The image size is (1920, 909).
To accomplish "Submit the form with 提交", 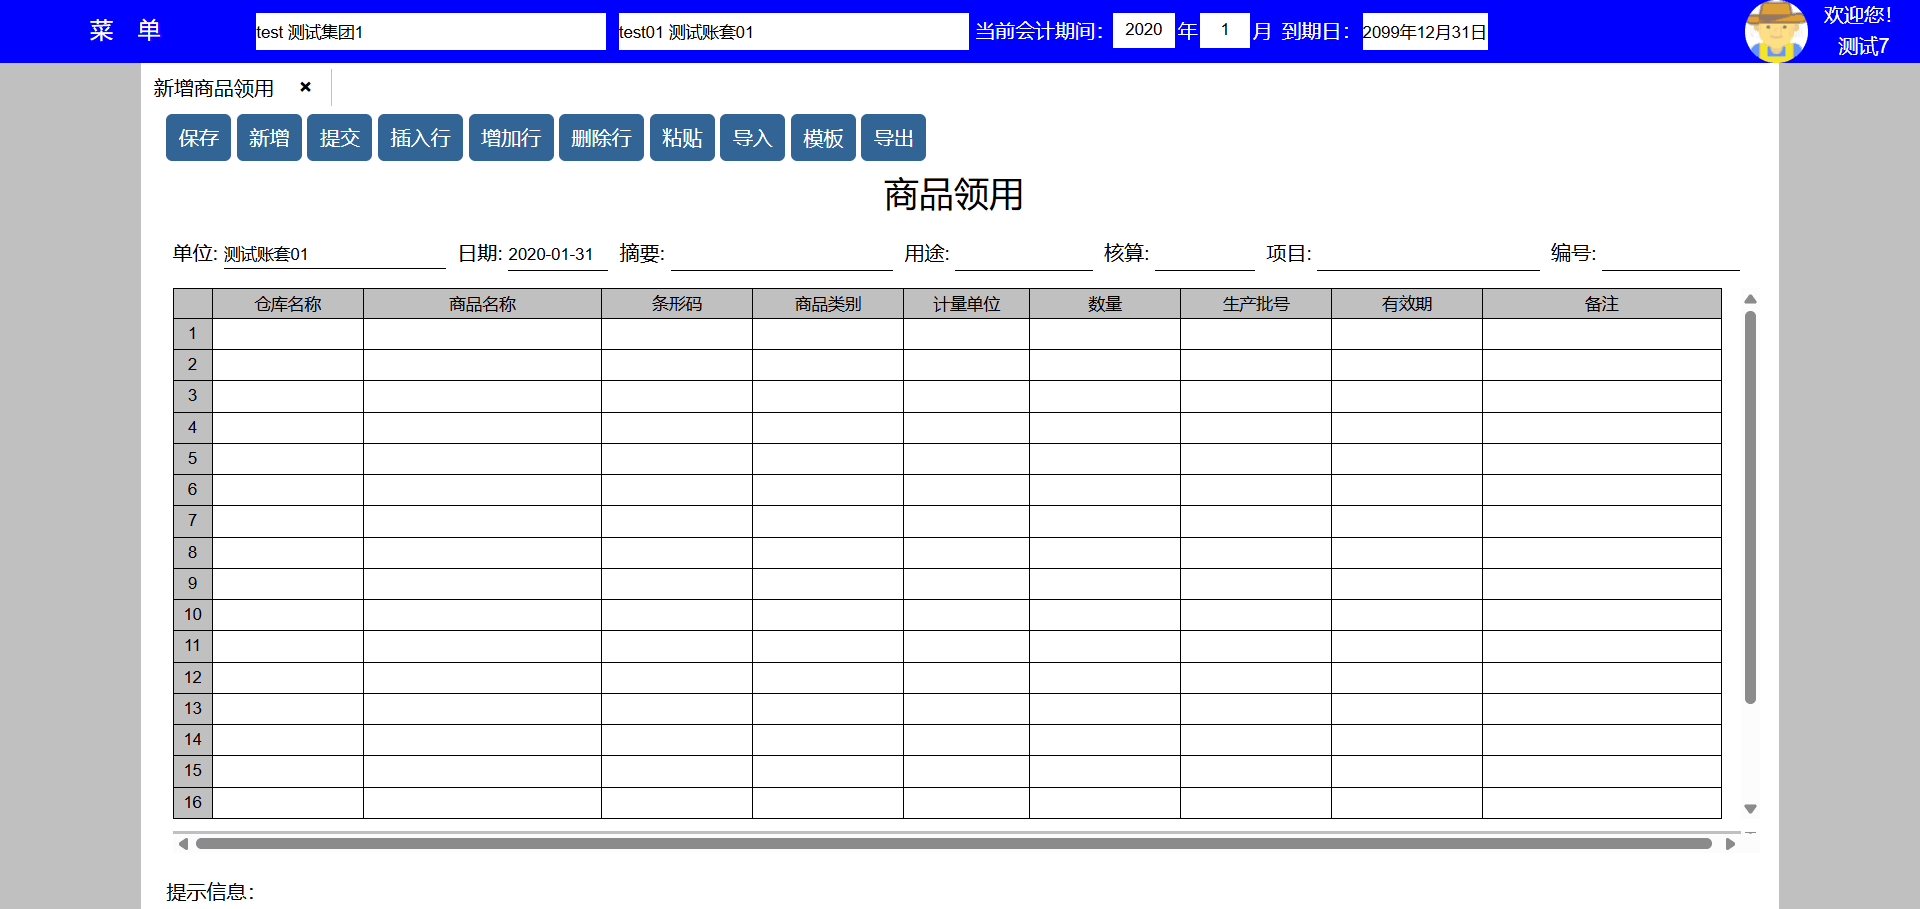I will [x=339, y=138].
